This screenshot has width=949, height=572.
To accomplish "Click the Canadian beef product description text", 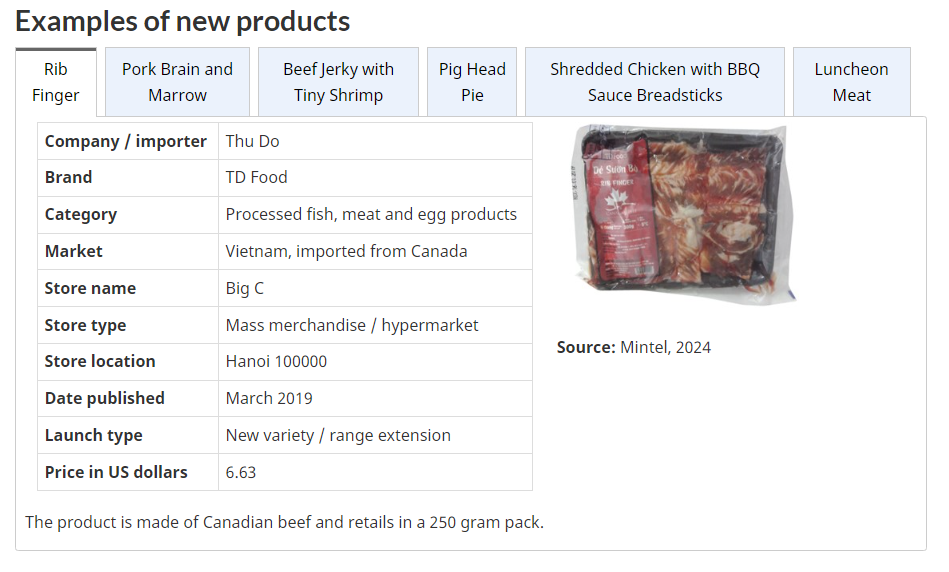I will 284,522.
